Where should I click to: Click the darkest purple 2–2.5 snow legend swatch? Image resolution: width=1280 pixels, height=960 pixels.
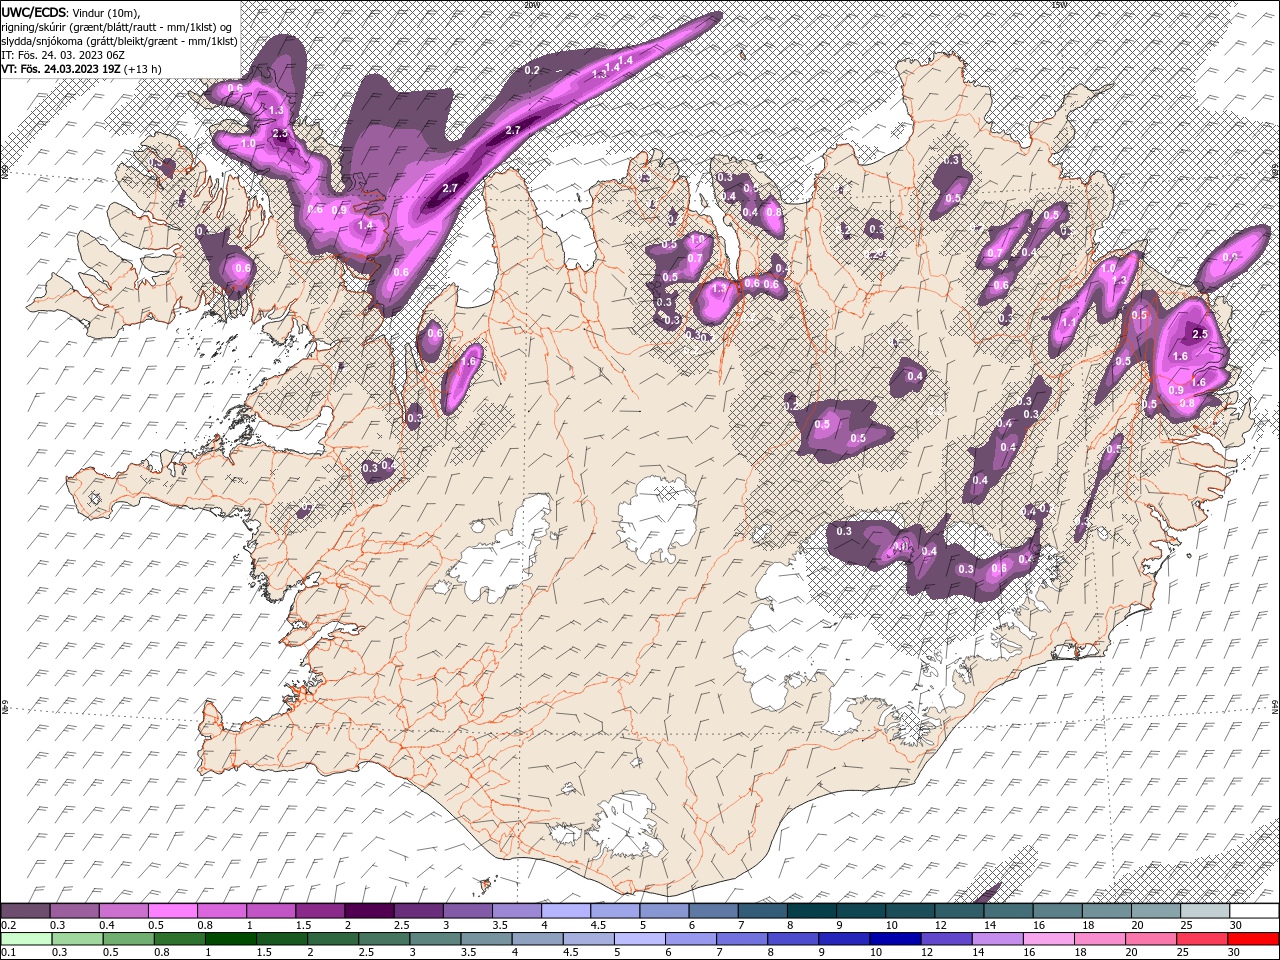click(369, 911)
